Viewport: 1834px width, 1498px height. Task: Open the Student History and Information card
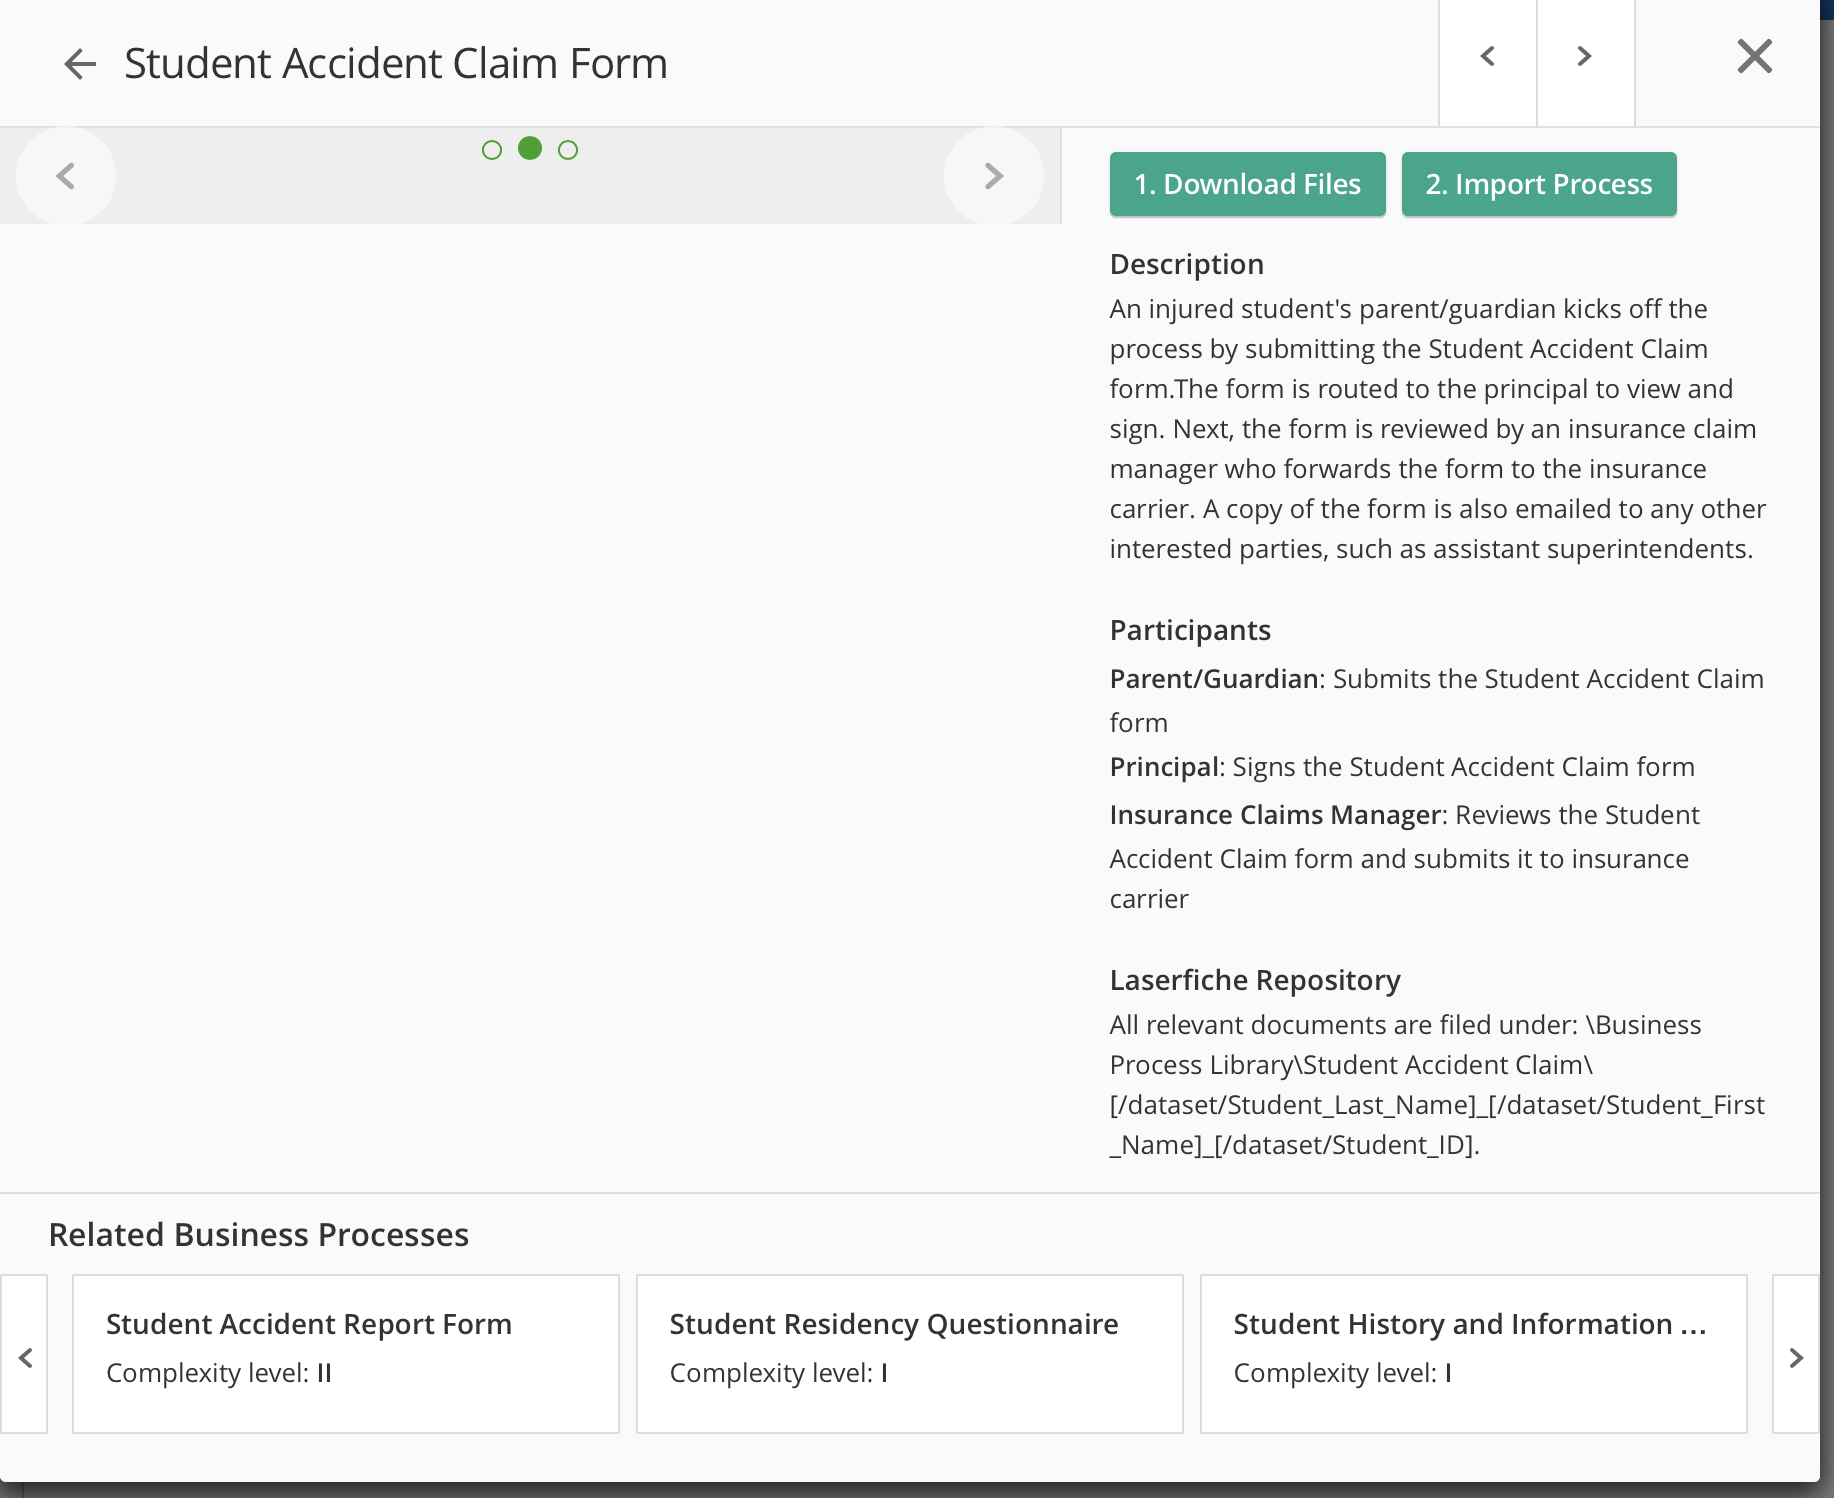tap(1473, 1353)
